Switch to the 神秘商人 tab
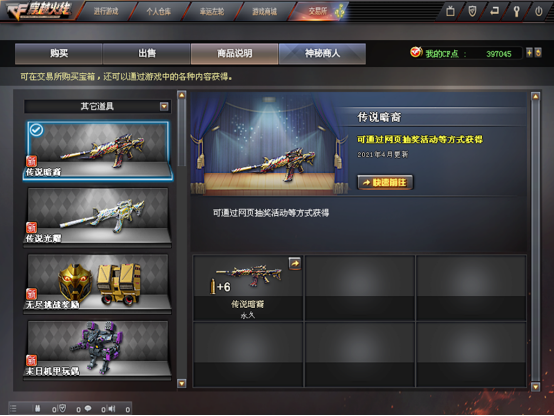The height and width of the screenshot is (416, 554). 322,53
